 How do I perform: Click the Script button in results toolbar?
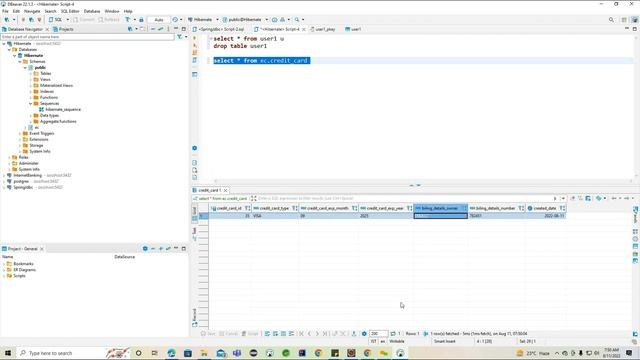(x=250, y=333)
